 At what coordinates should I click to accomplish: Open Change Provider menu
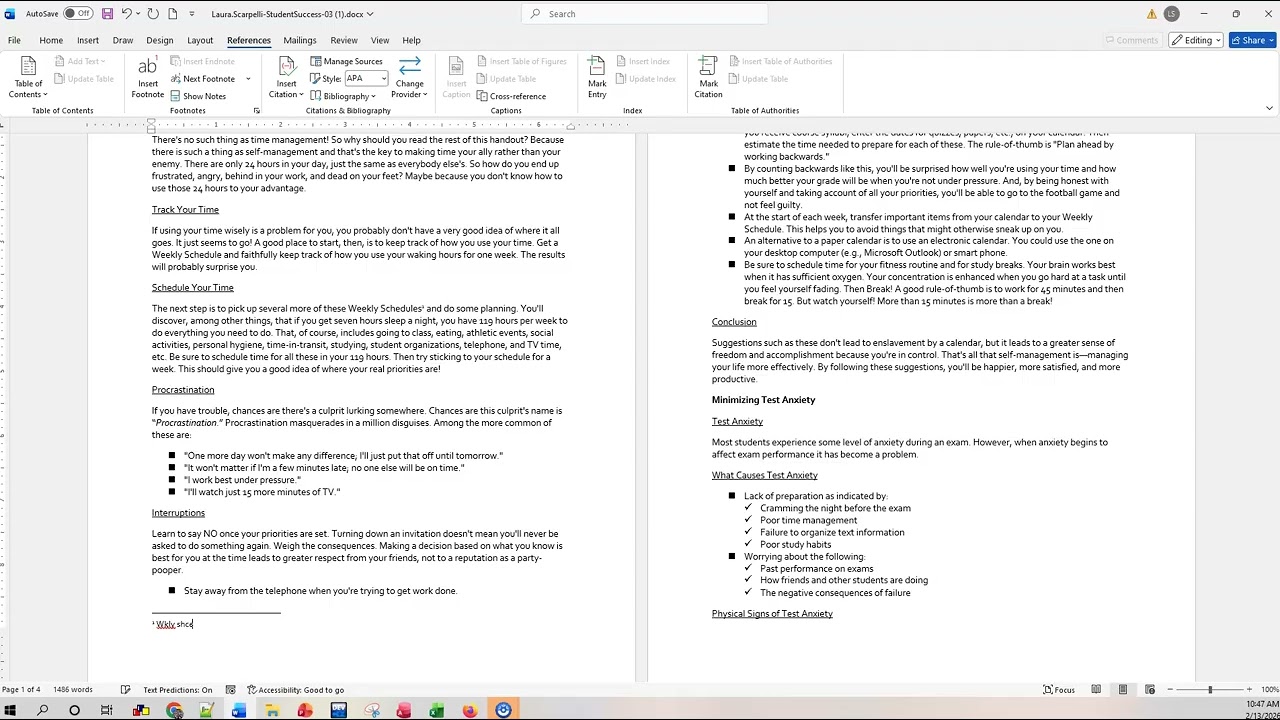(x=409, y=78)
